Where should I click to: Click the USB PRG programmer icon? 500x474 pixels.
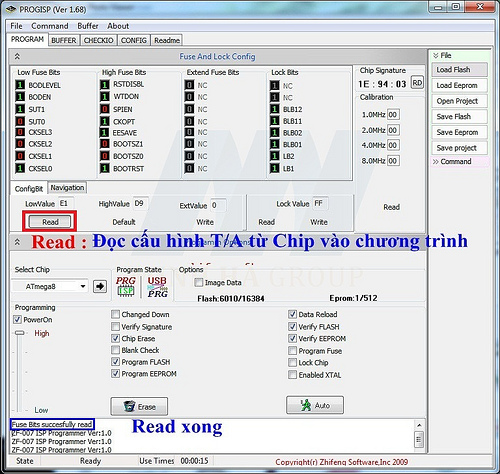pyautogui.click(x=157, y=287)
